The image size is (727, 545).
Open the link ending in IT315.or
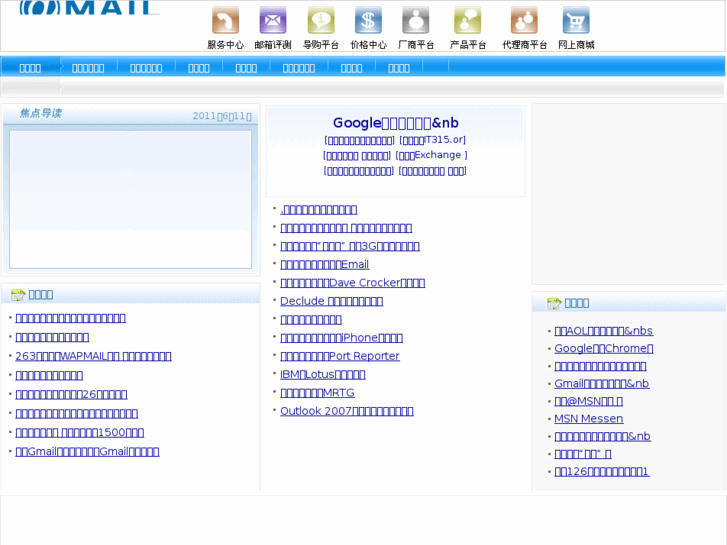coord(432,140)
